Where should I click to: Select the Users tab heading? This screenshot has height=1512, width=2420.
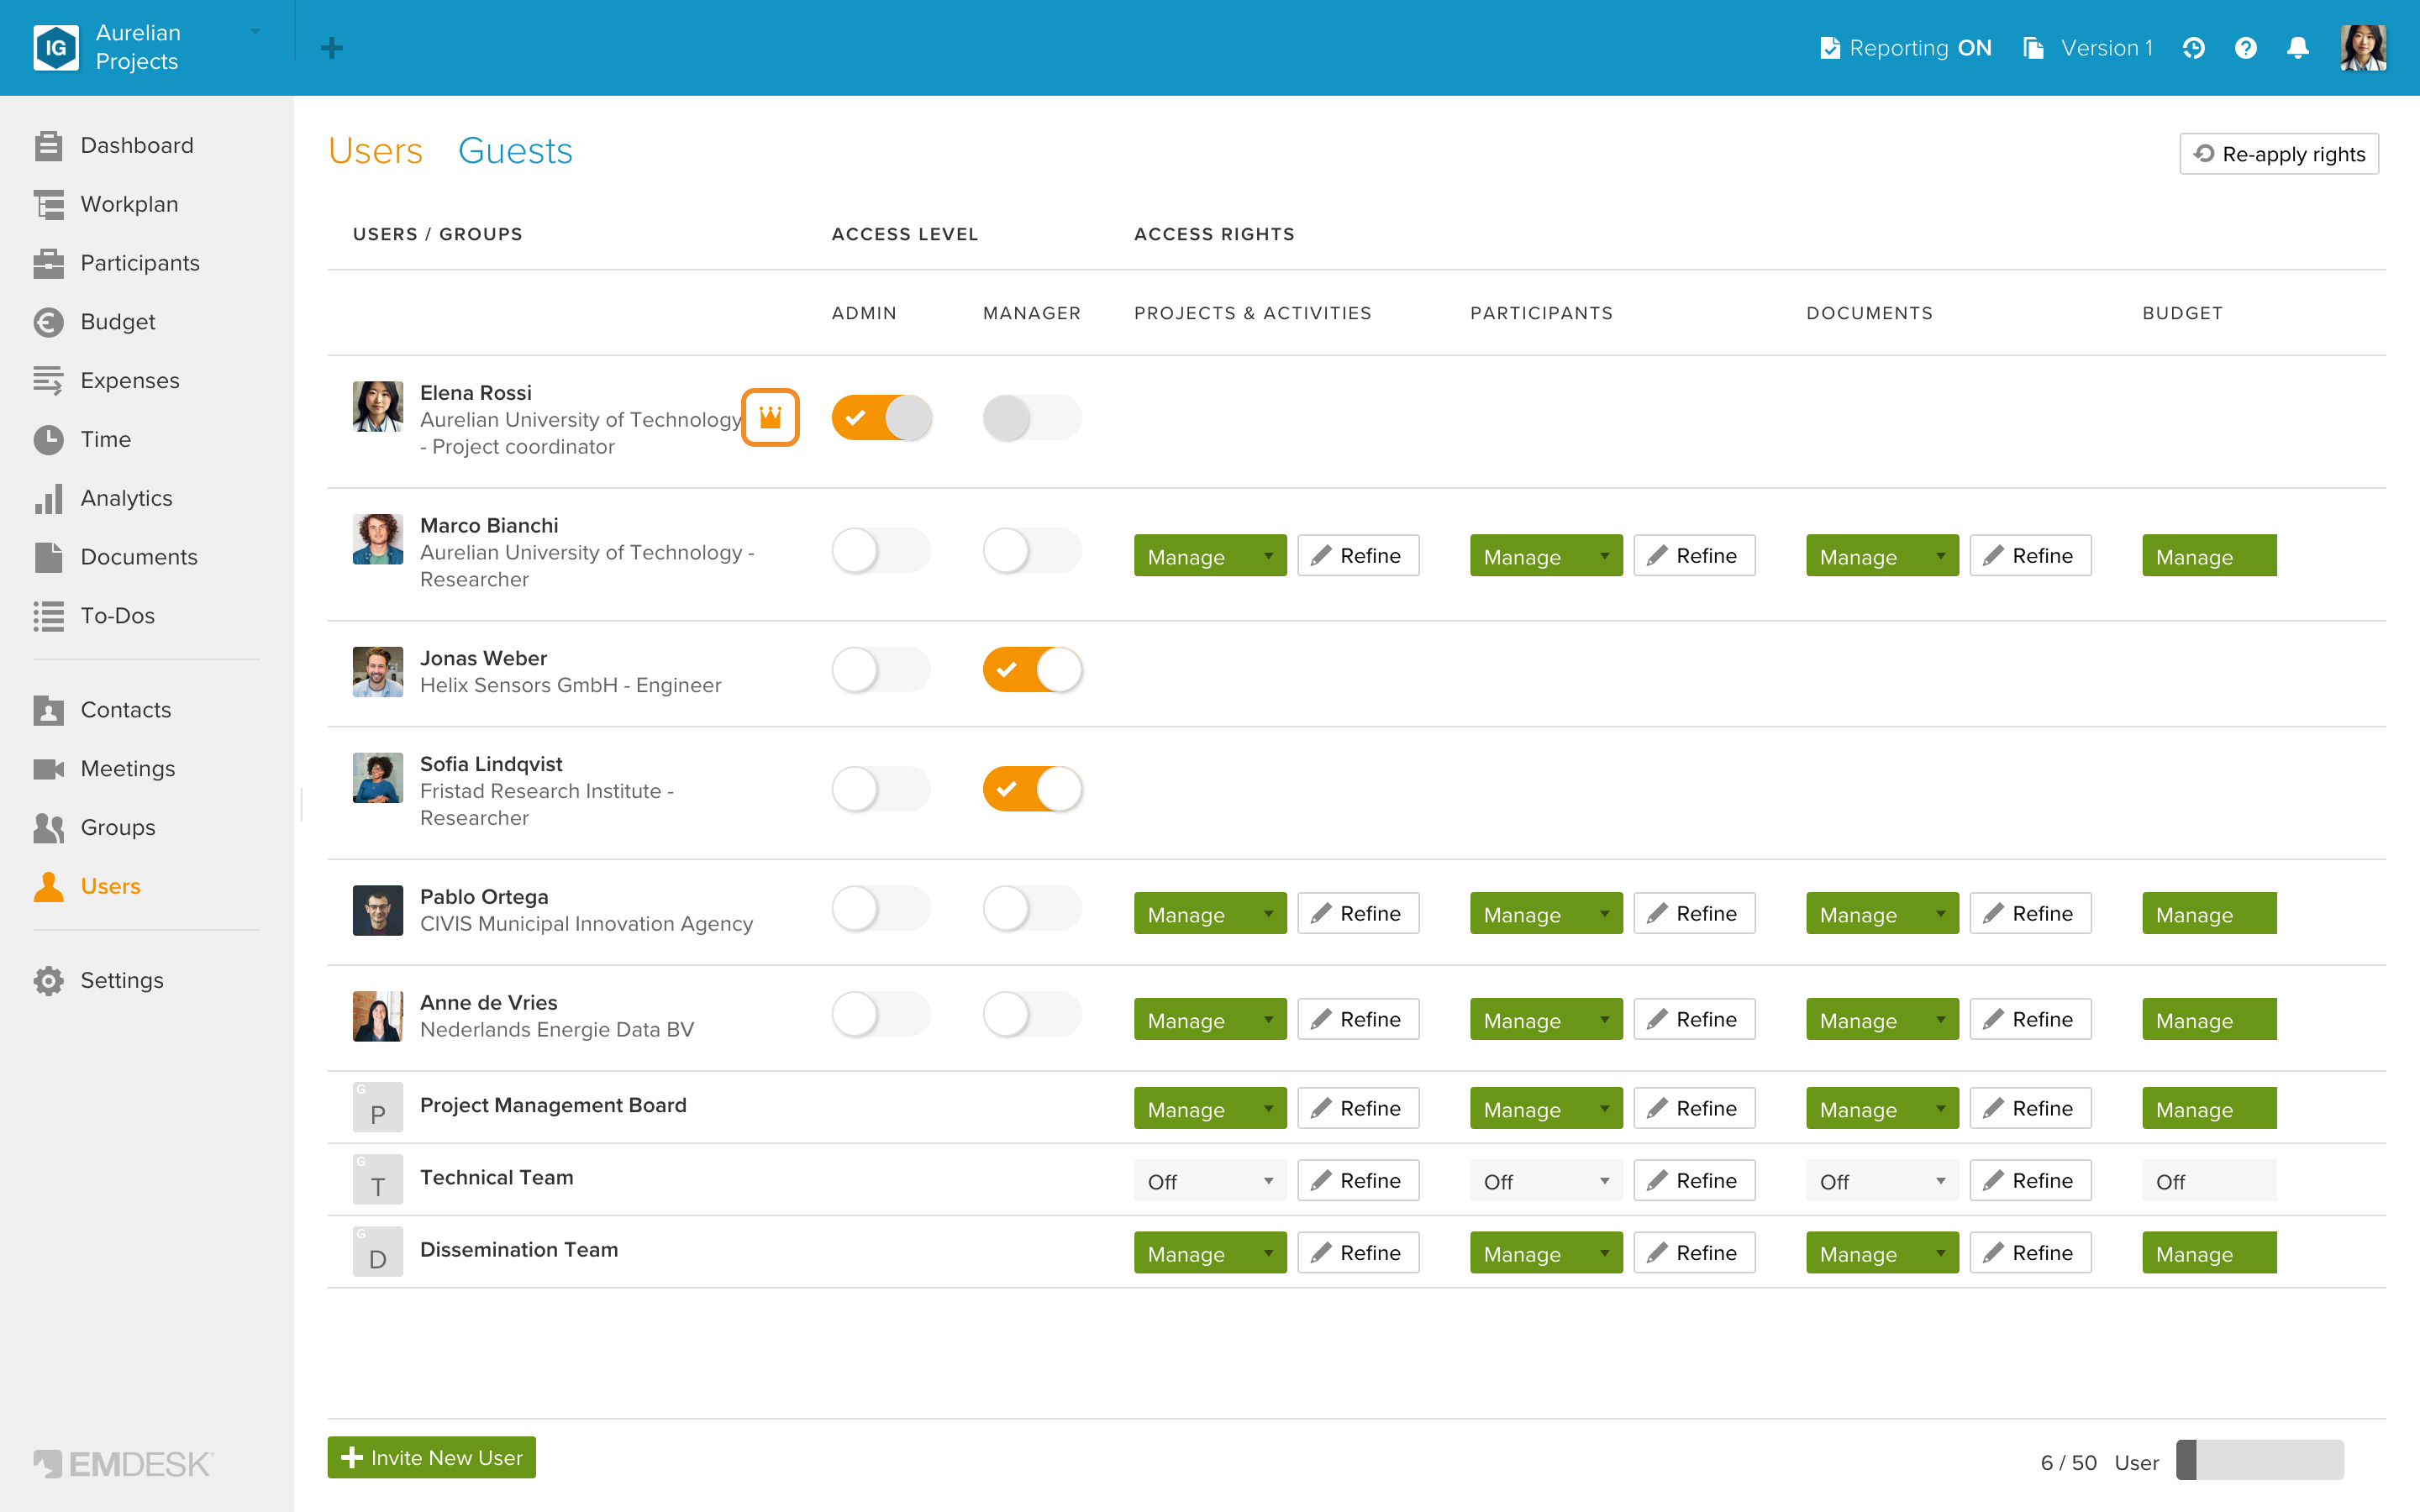376,151
